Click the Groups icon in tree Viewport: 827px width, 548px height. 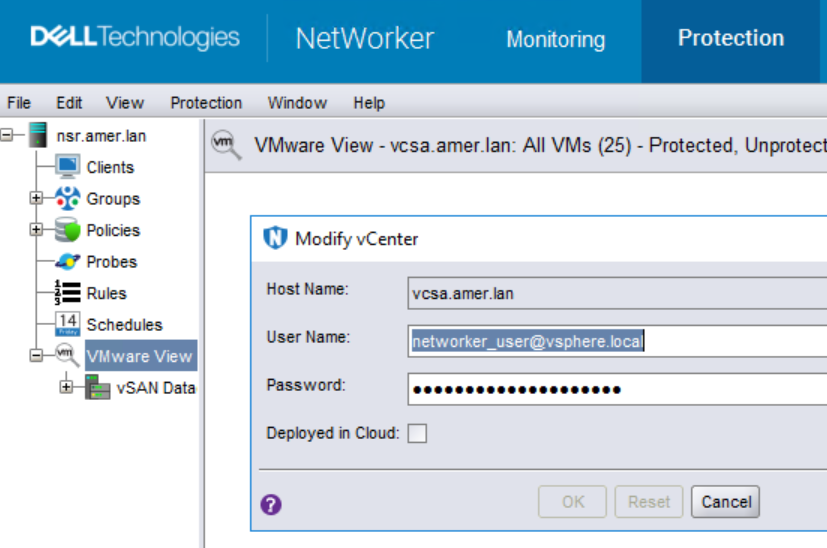click(x=68, y=198)
